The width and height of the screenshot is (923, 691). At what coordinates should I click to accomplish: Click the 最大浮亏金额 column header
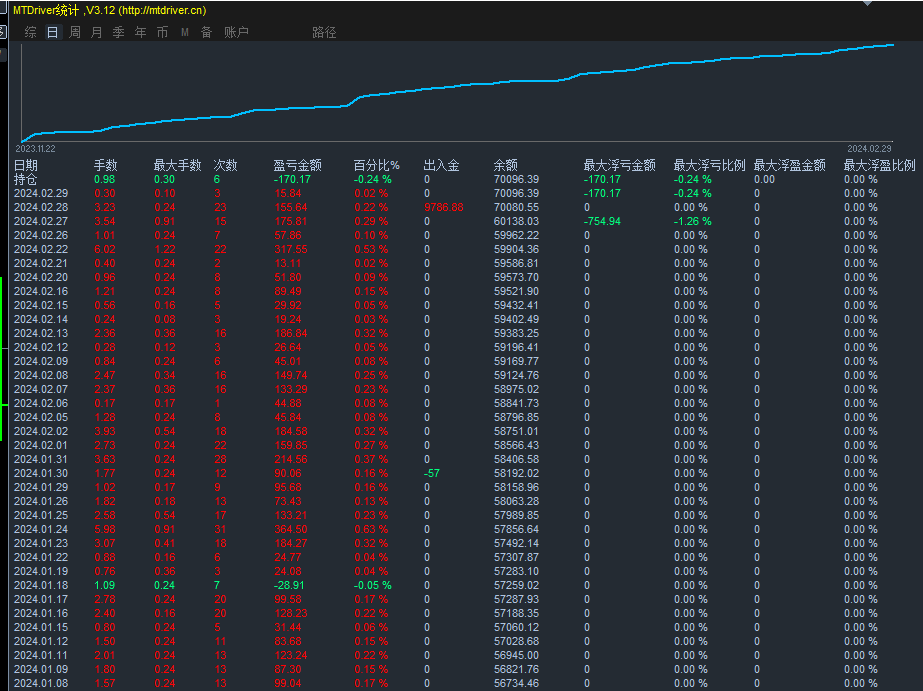pos(619,165)
